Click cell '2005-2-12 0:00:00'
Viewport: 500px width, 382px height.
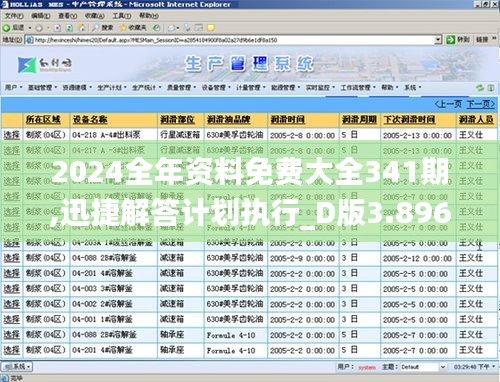(x=417, y=258)
